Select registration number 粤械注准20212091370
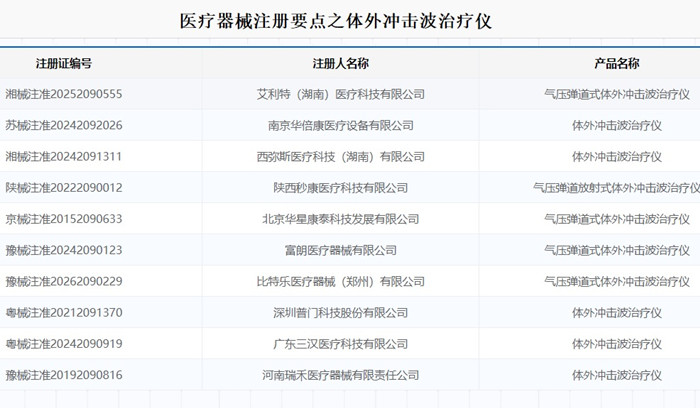Image resolution: width=700 pixels, height=408 pixels. (x=64, y=313)
